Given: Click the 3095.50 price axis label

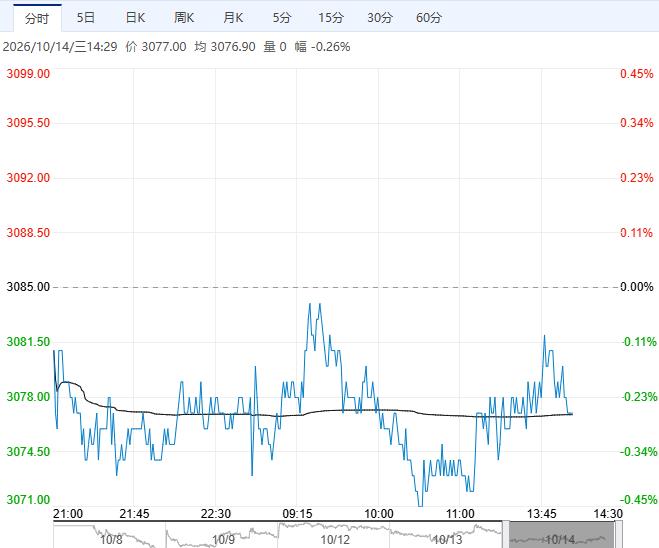Looking at the screenshot, I should point(28,123).
